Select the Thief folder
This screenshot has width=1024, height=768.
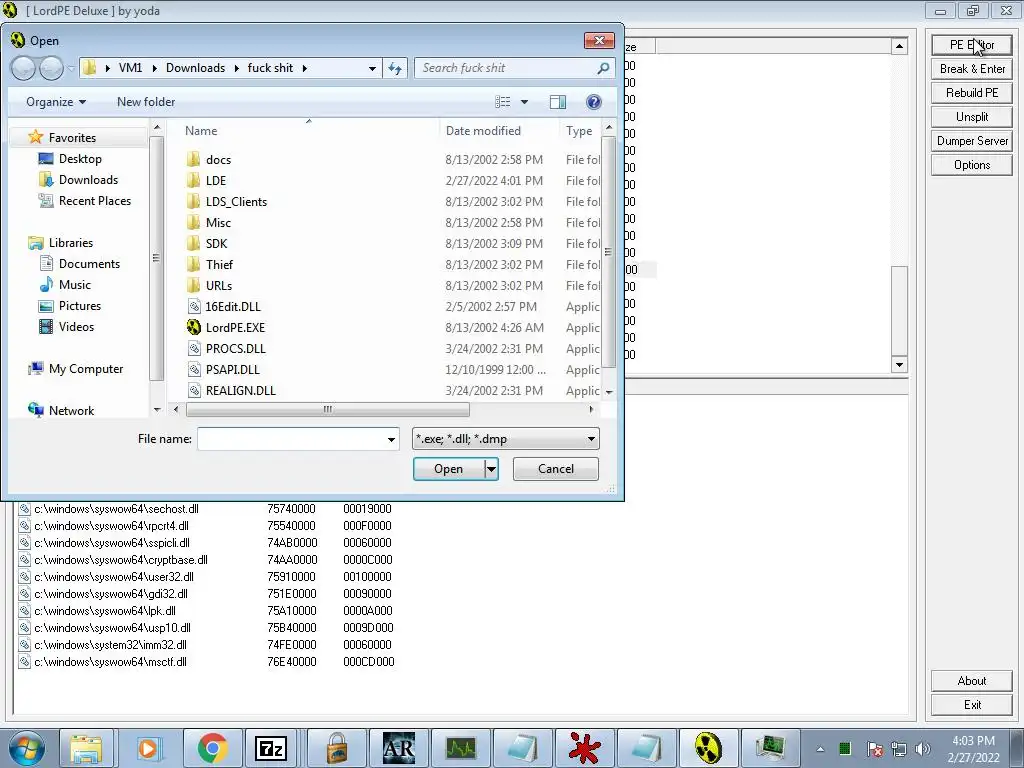point(219,264)
